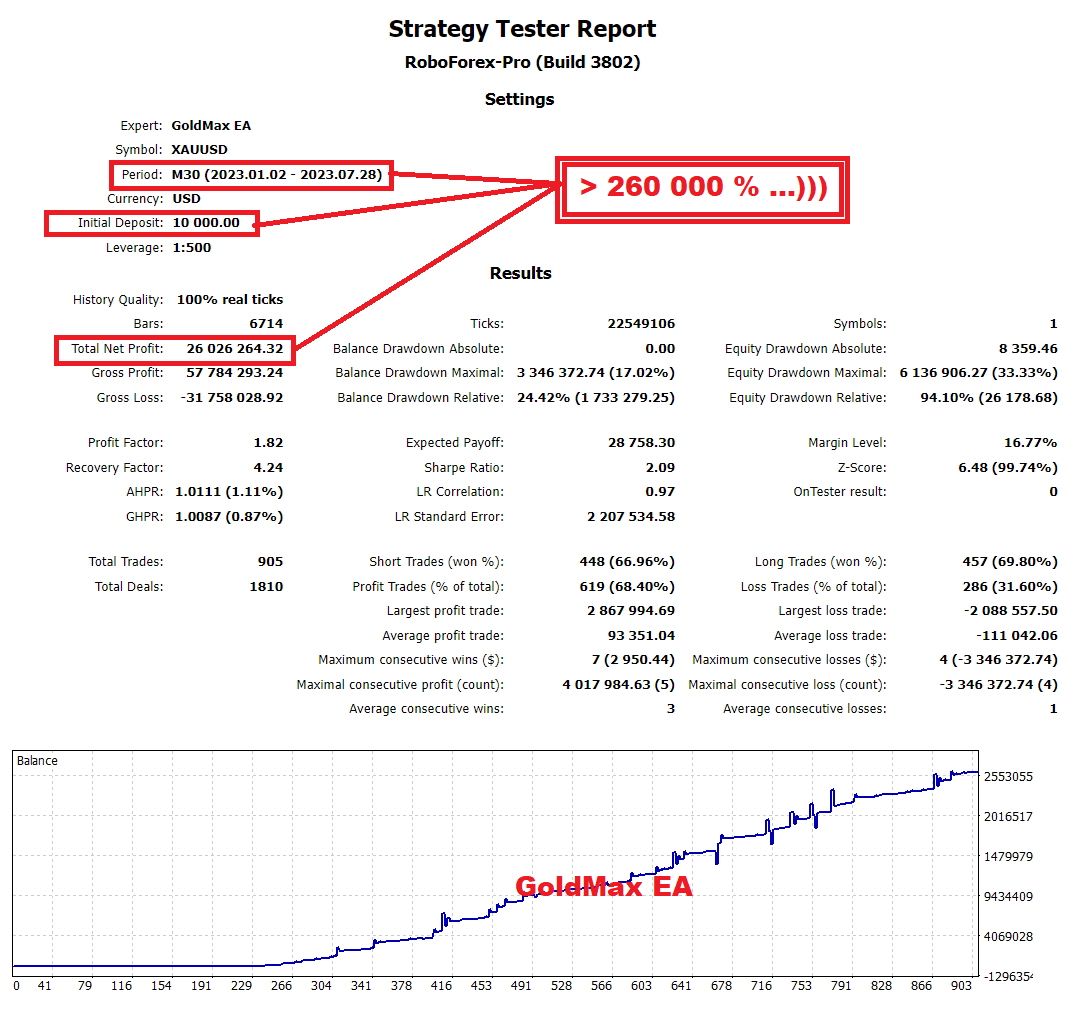Image resolution: width=1090 pixels, height=1015 pixels.
Task: Click the Bars value 6714
Action: click(266, 324)
